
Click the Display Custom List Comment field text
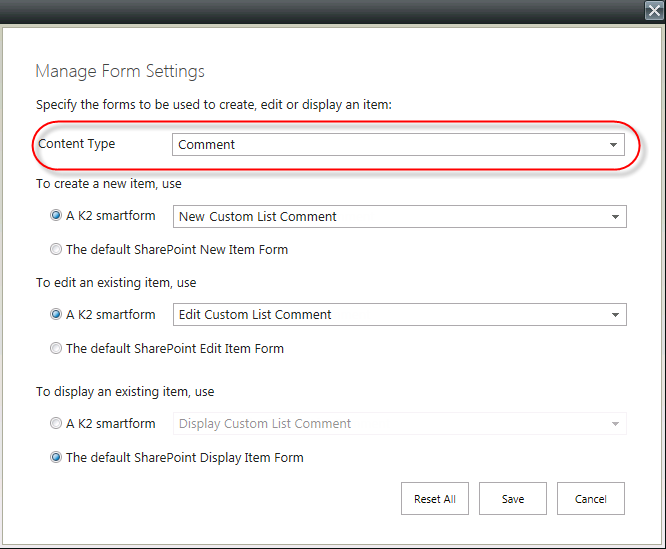[x=265, y=424]
